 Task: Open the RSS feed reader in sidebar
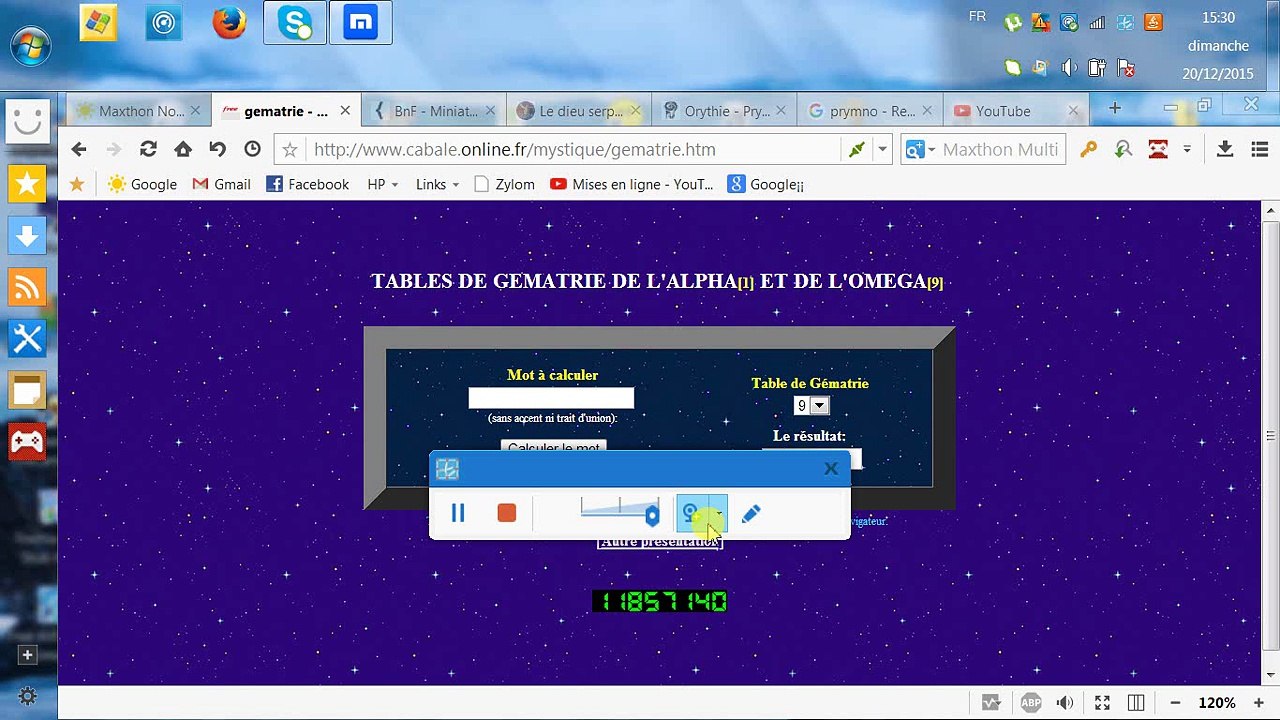point(27,288)
